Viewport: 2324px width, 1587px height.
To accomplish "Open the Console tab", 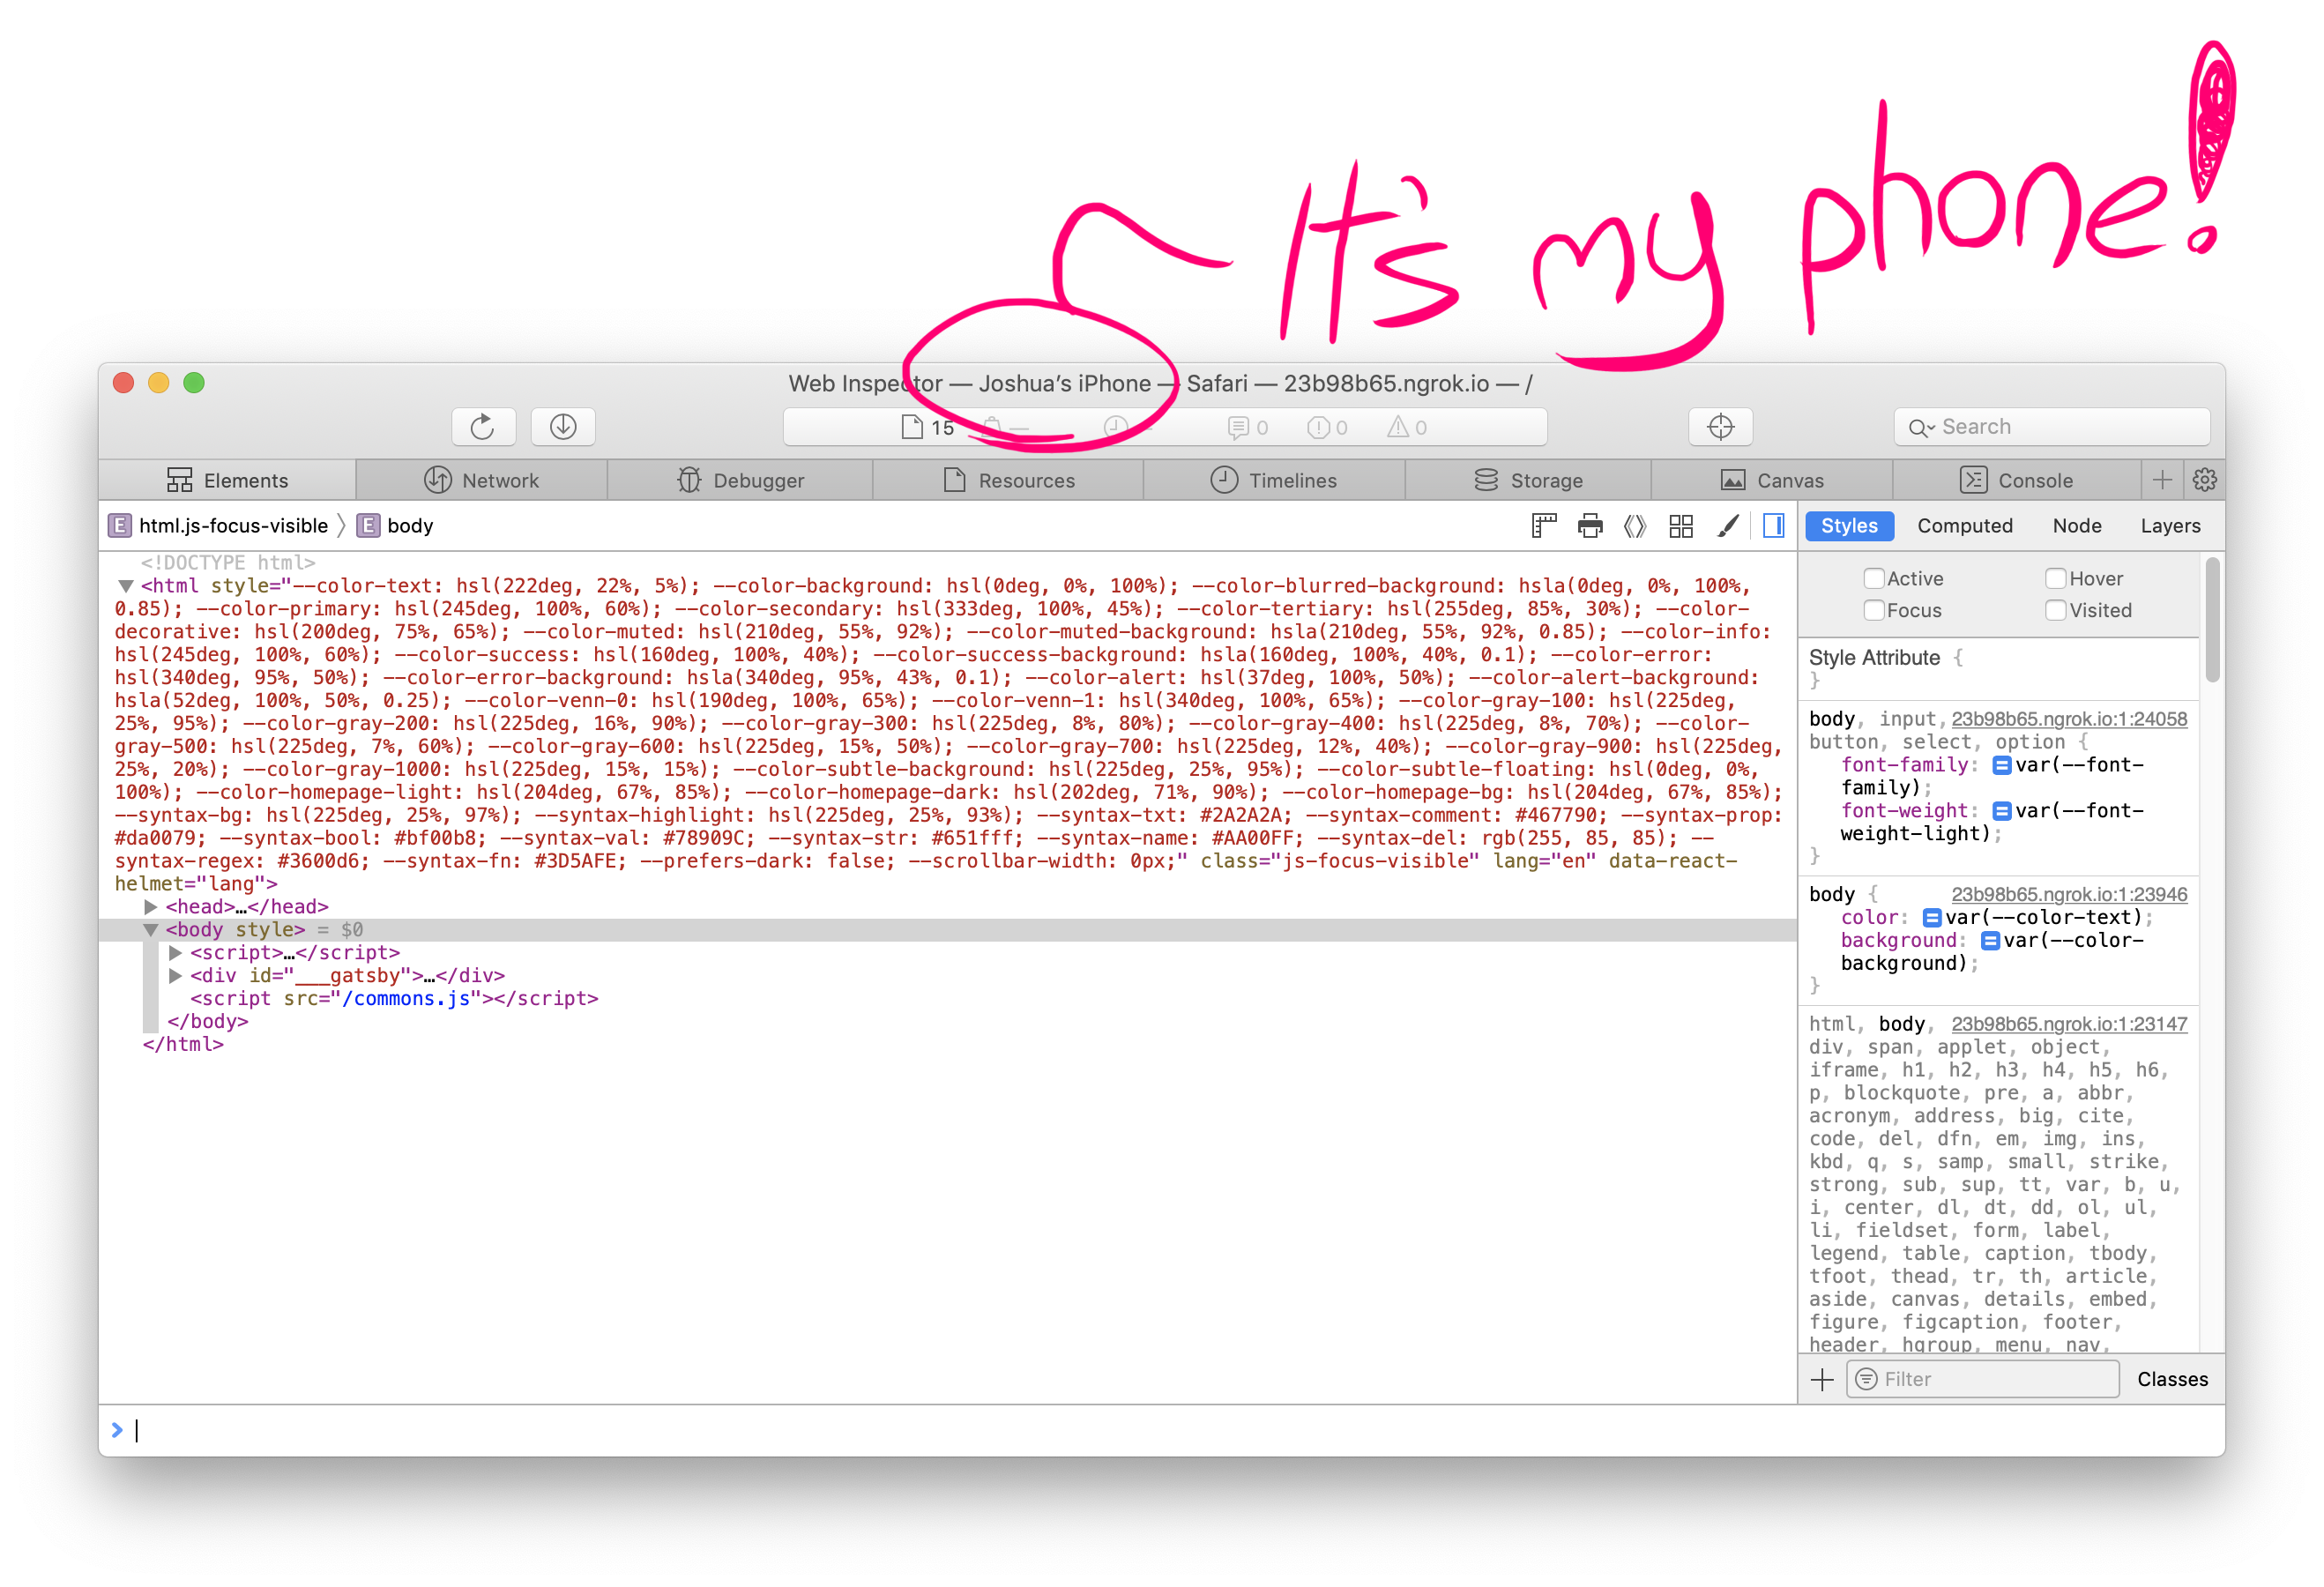I will 2016,480.
